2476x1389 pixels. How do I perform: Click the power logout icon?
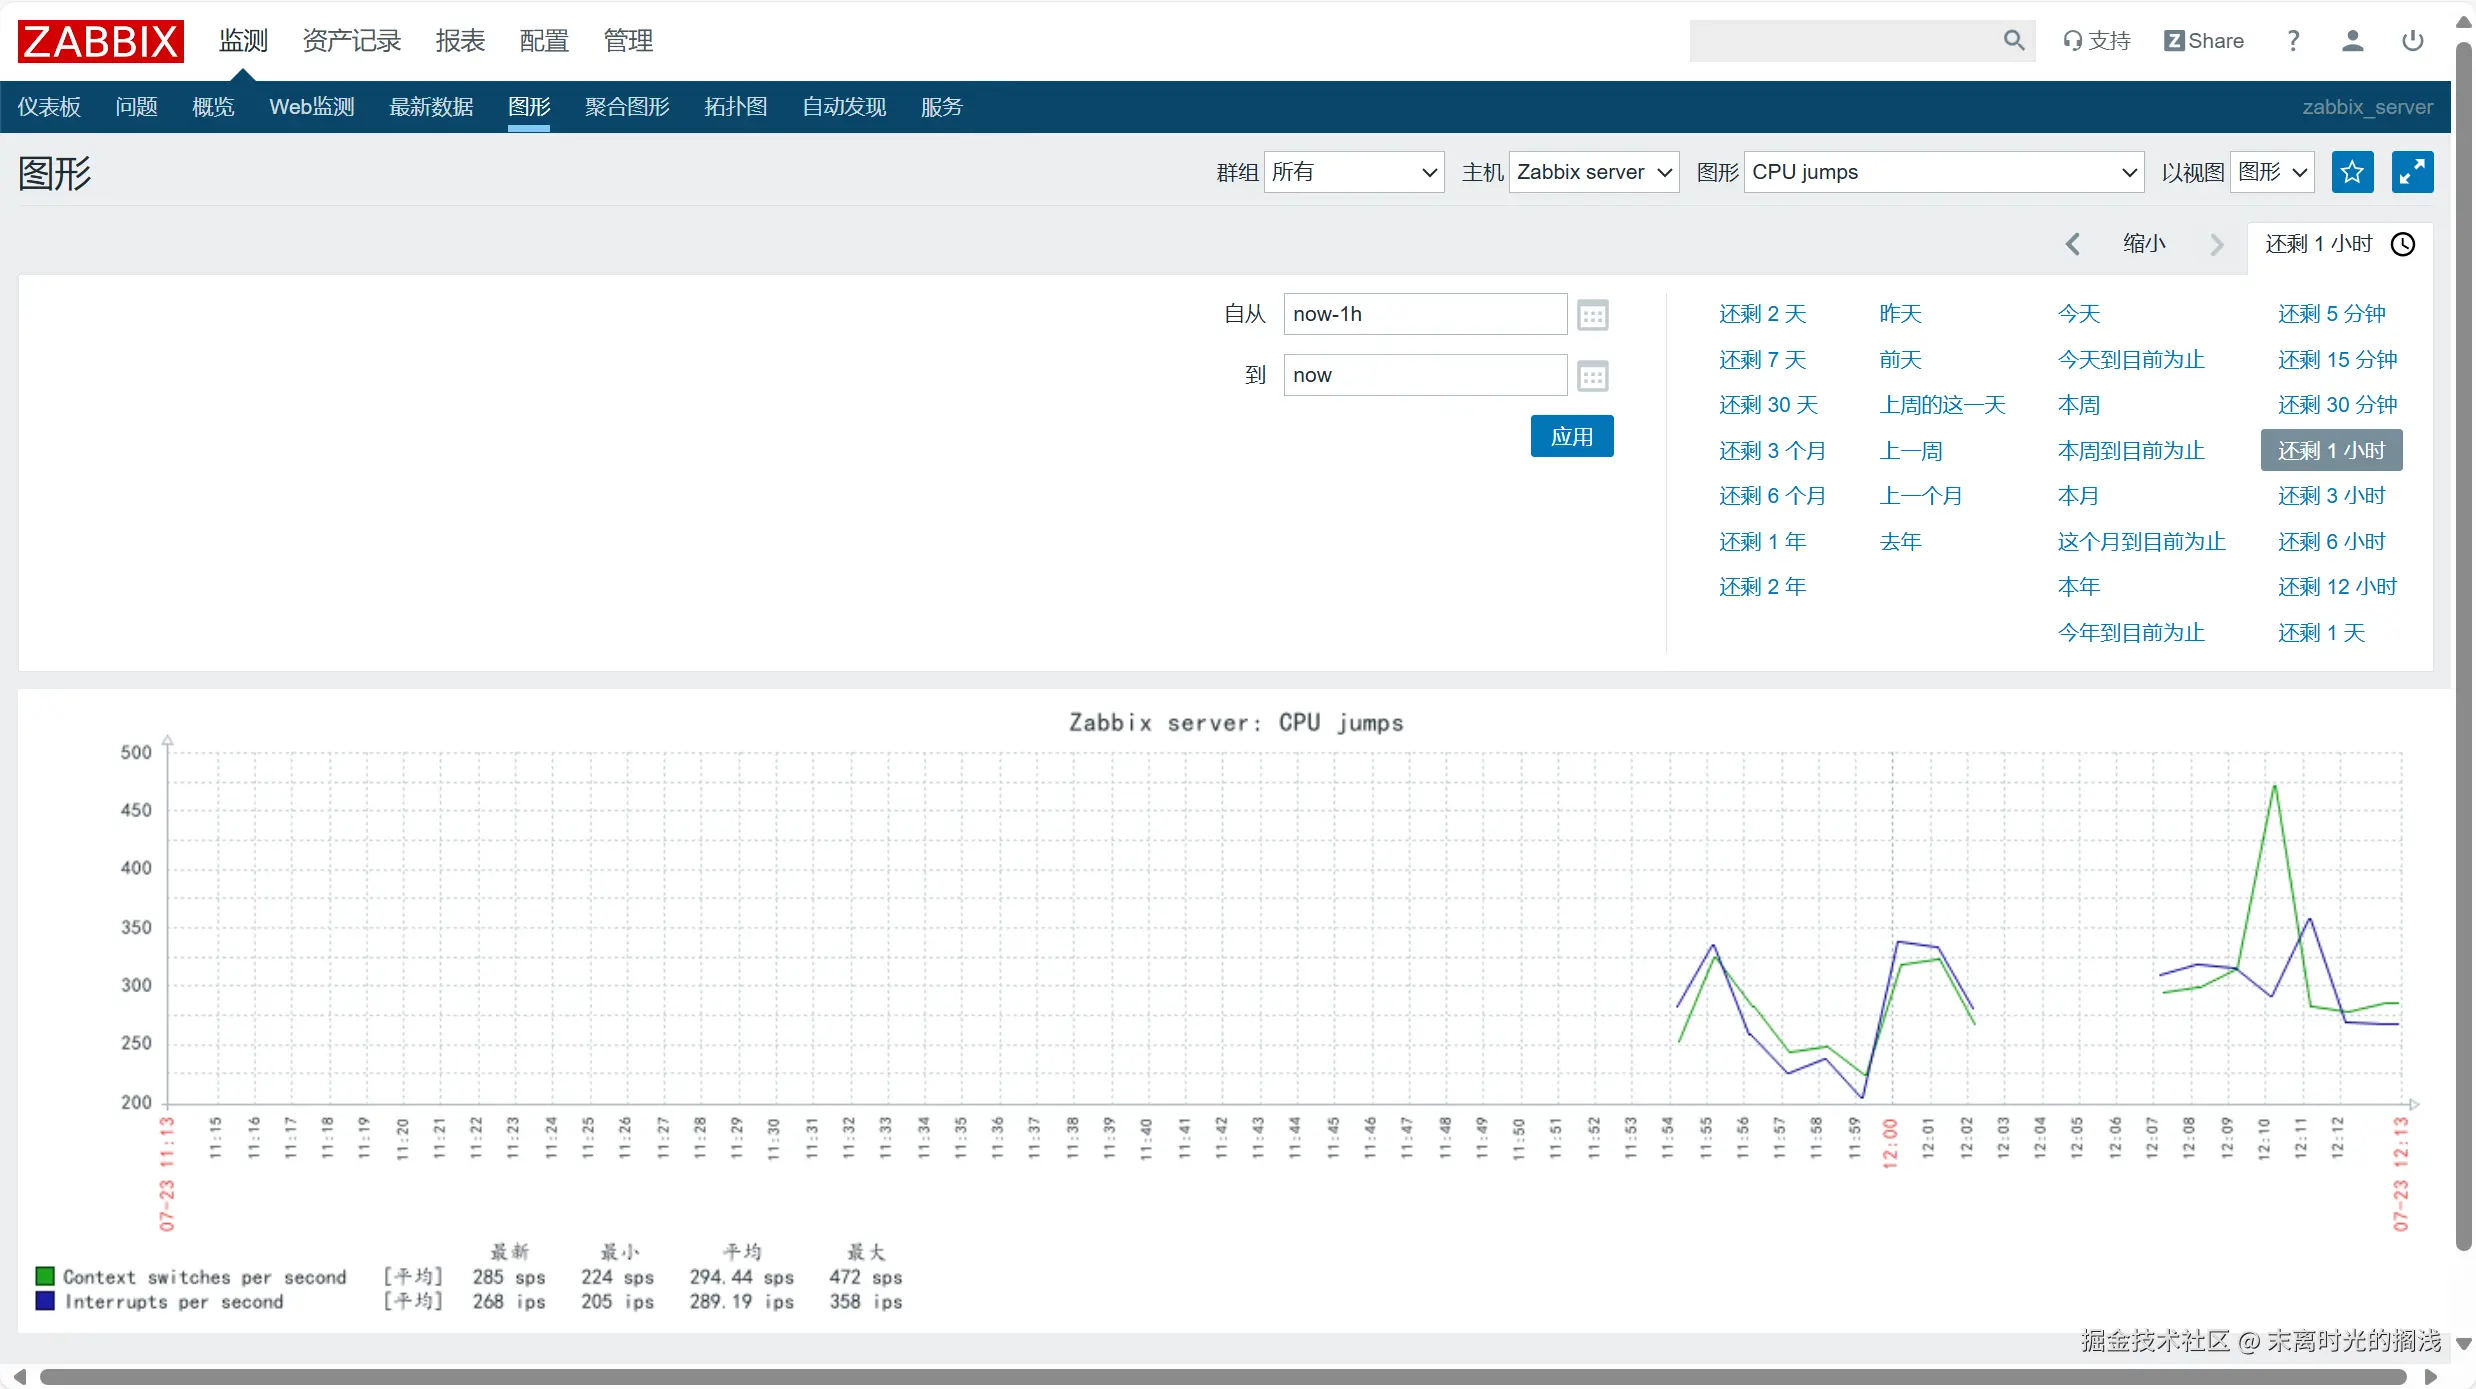(x=2412, y=40)
